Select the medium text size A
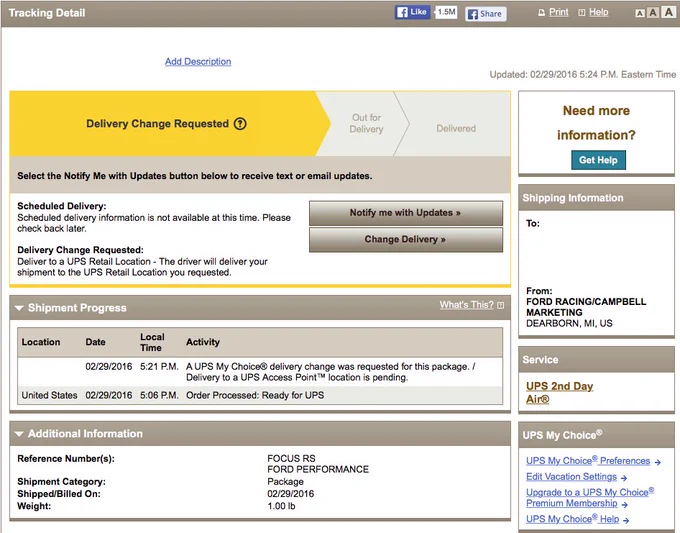Screen dimensions: 680x533 coord(653,13)
